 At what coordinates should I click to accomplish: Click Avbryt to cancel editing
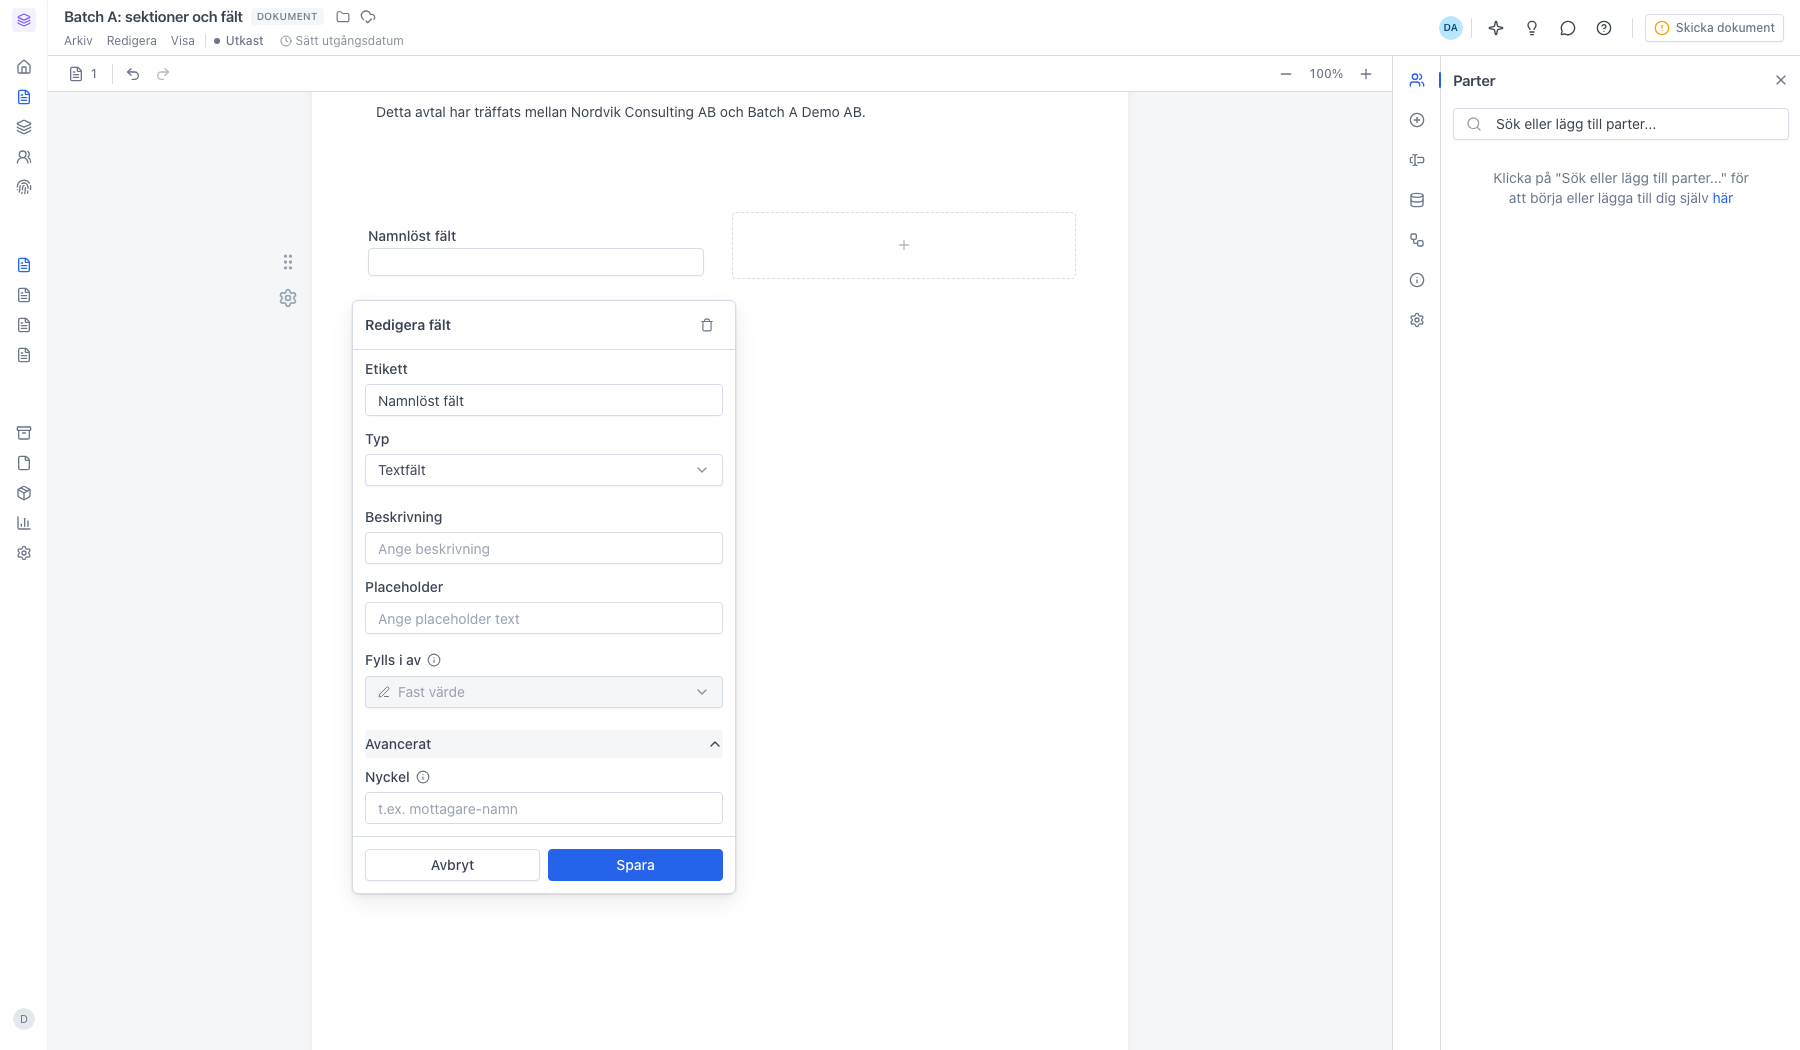point(452,865)
